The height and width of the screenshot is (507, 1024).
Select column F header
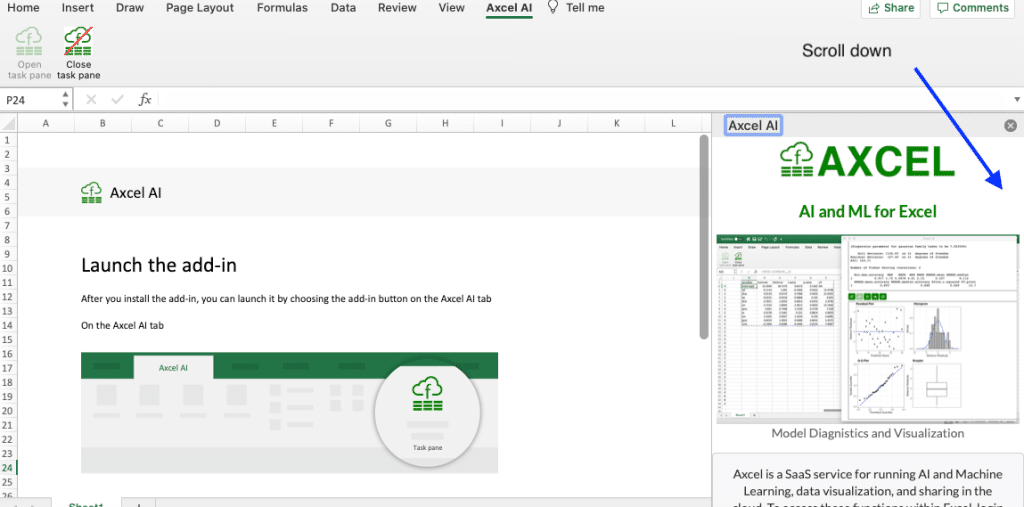pos(331,123)
